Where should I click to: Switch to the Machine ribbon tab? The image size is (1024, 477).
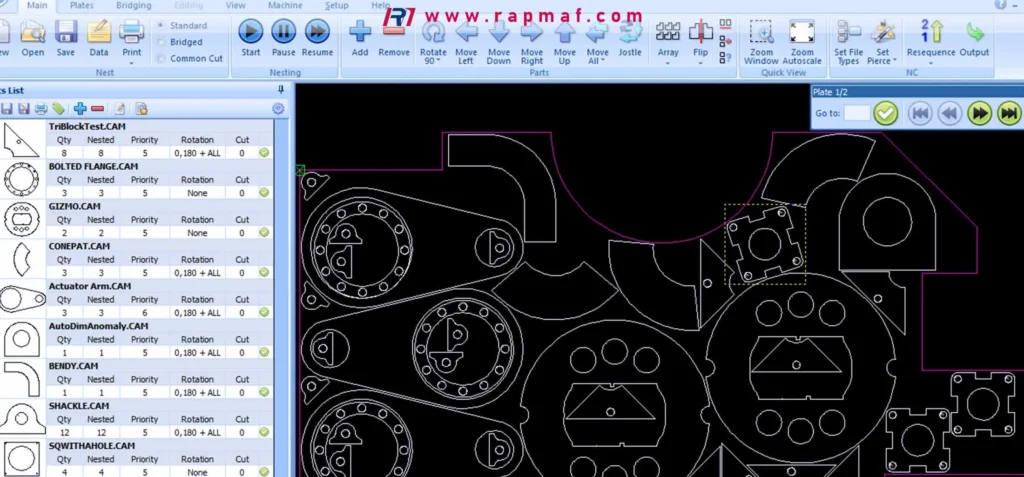click(x=285, y=5)
